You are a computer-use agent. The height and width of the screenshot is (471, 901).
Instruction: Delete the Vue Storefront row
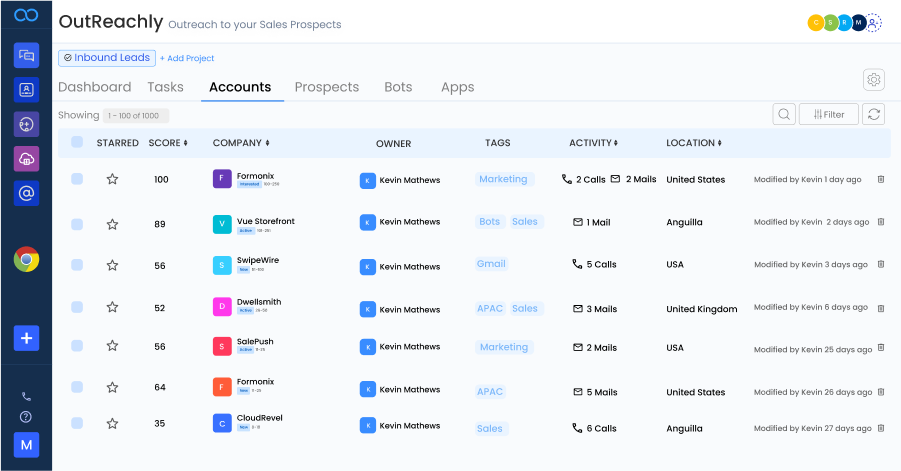click(881, 222)
